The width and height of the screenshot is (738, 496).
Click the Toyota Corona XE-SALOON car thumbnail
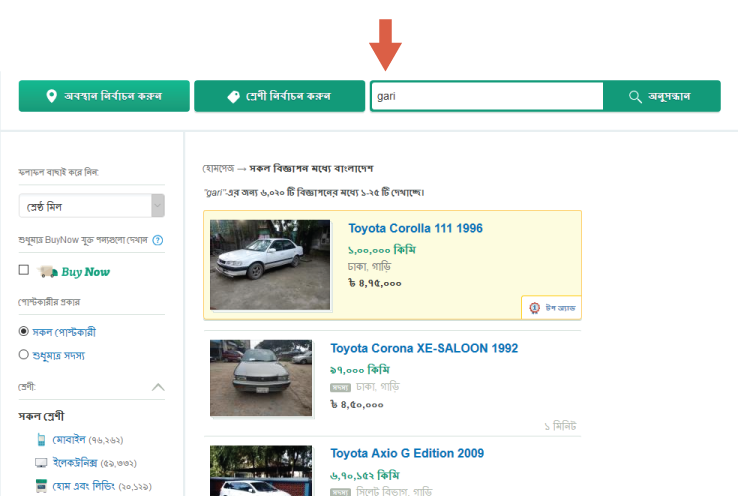coord(261,378)
